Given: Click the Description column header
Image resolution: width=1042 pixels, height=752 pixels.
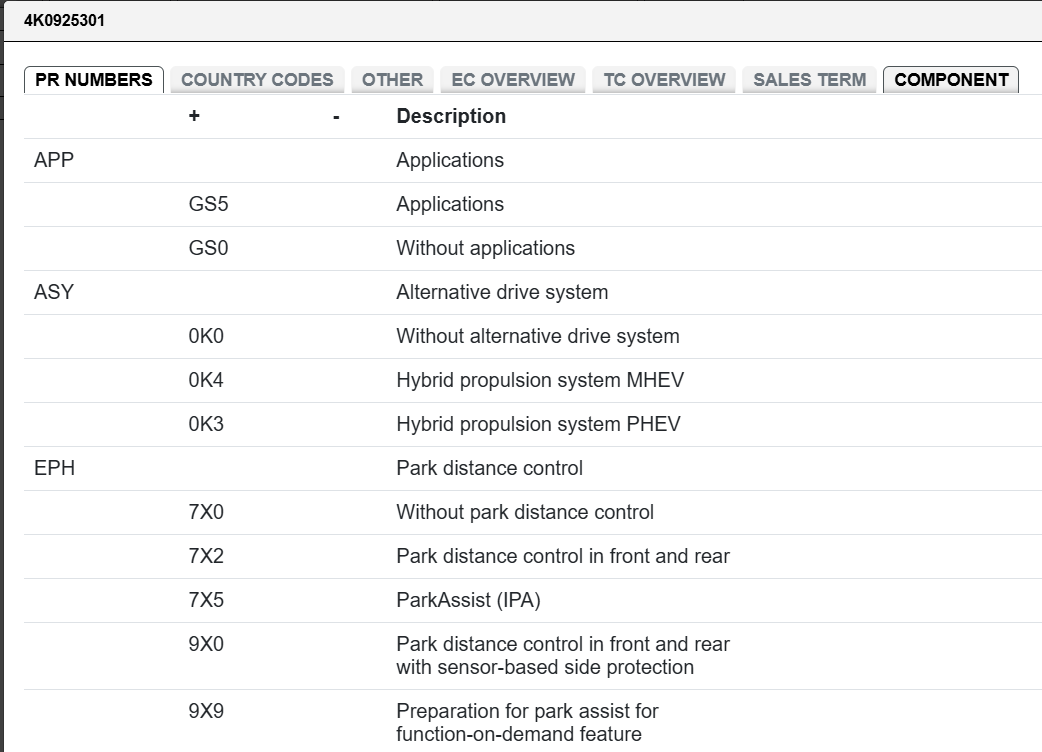Looking at the screenshot, I should (451, 116).
